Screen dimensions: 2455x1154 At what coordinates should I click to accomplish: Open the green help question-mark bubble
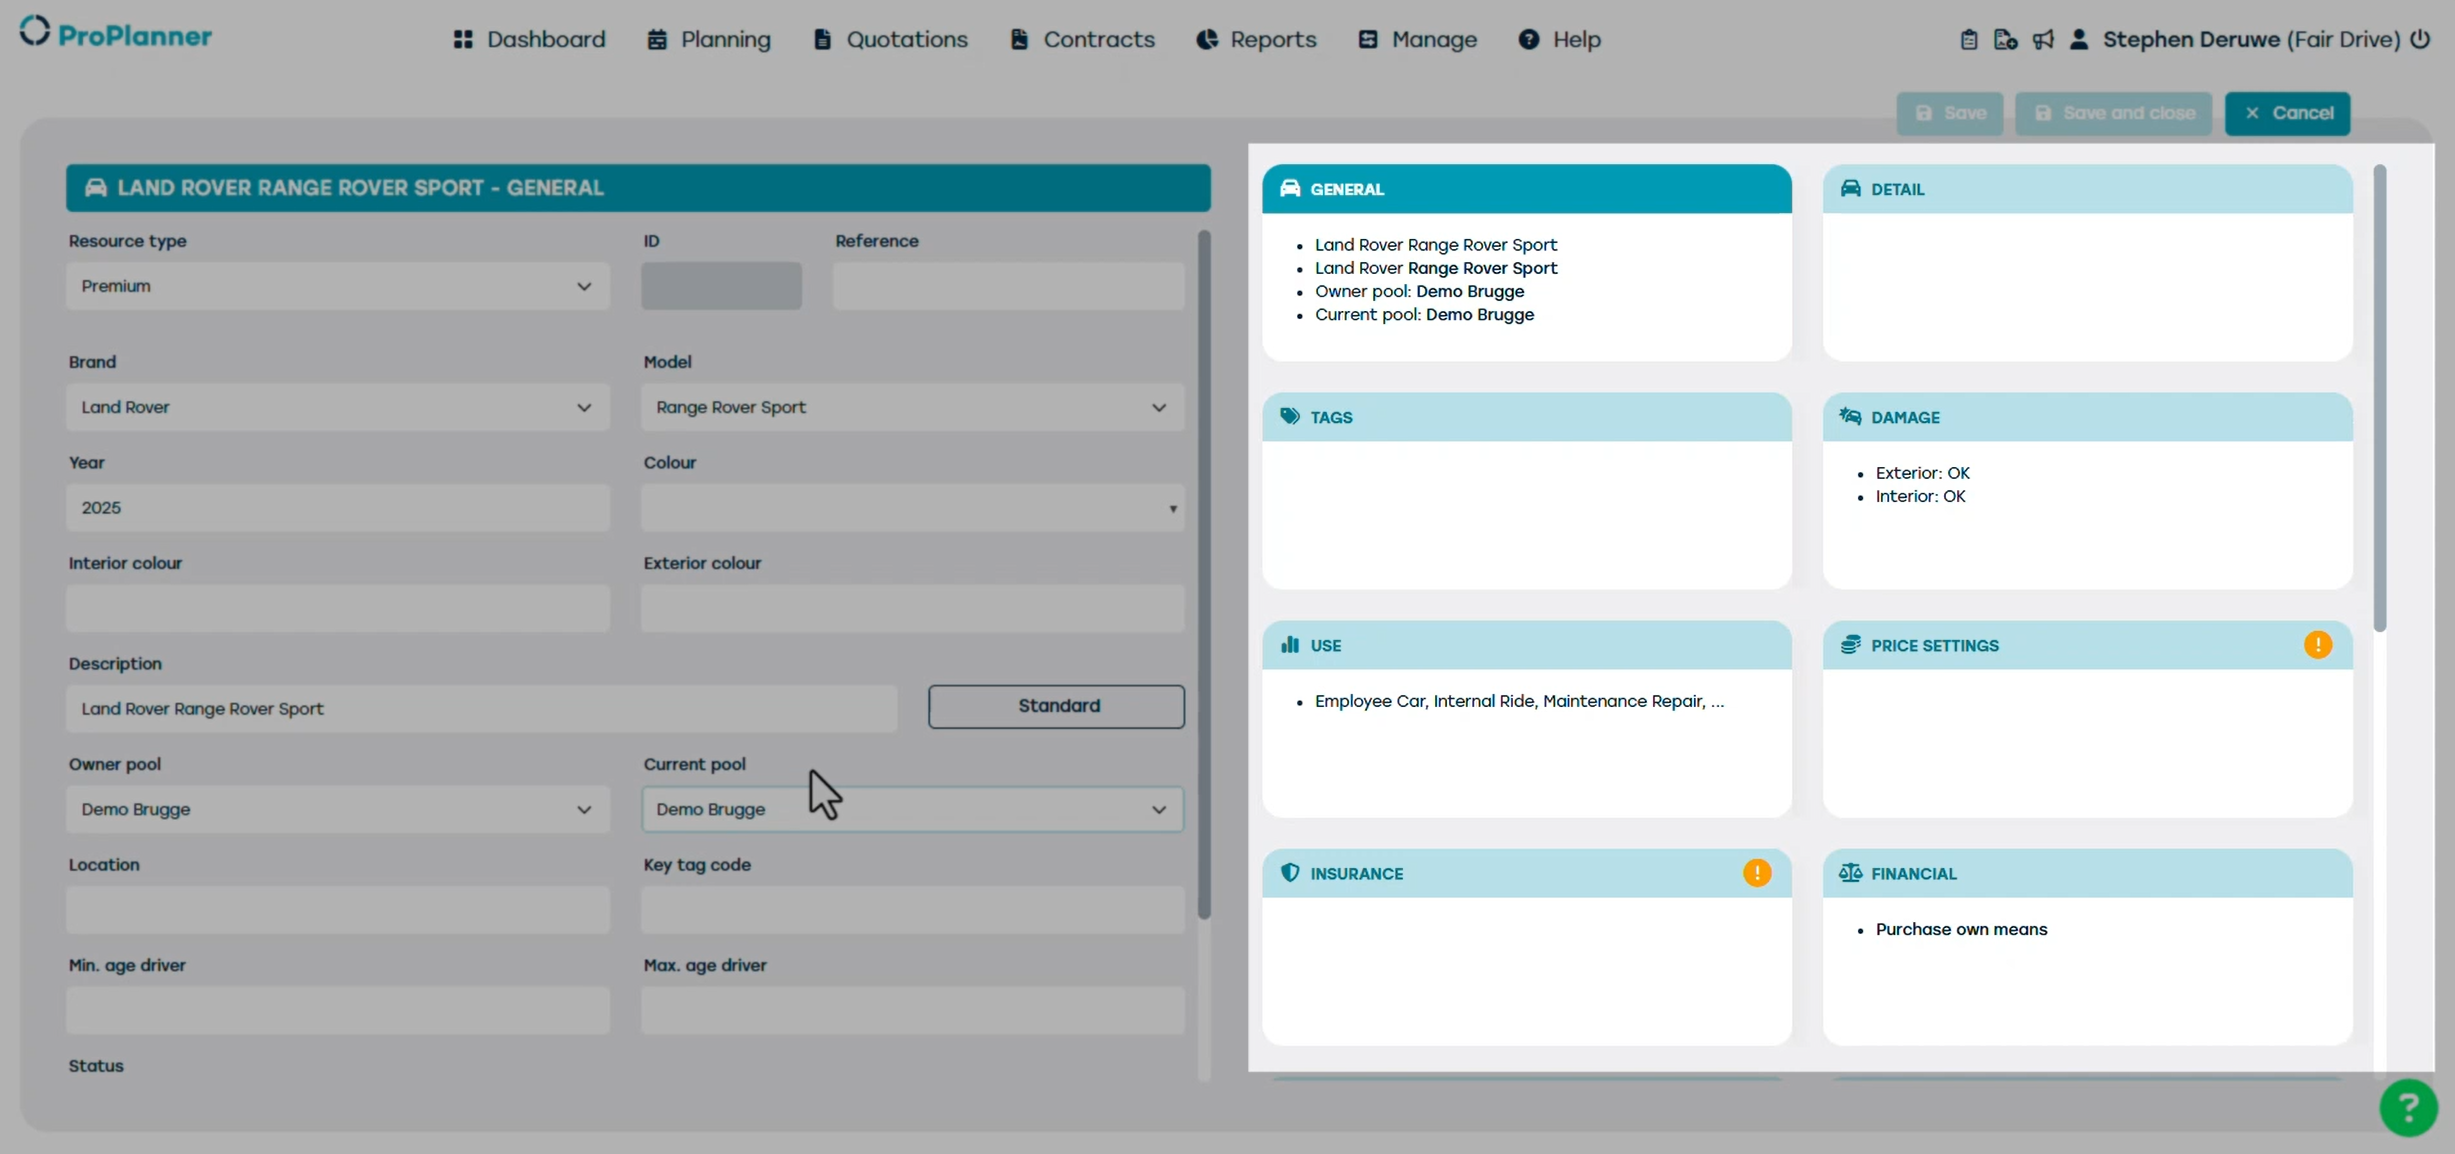tap(2408, 1107)
